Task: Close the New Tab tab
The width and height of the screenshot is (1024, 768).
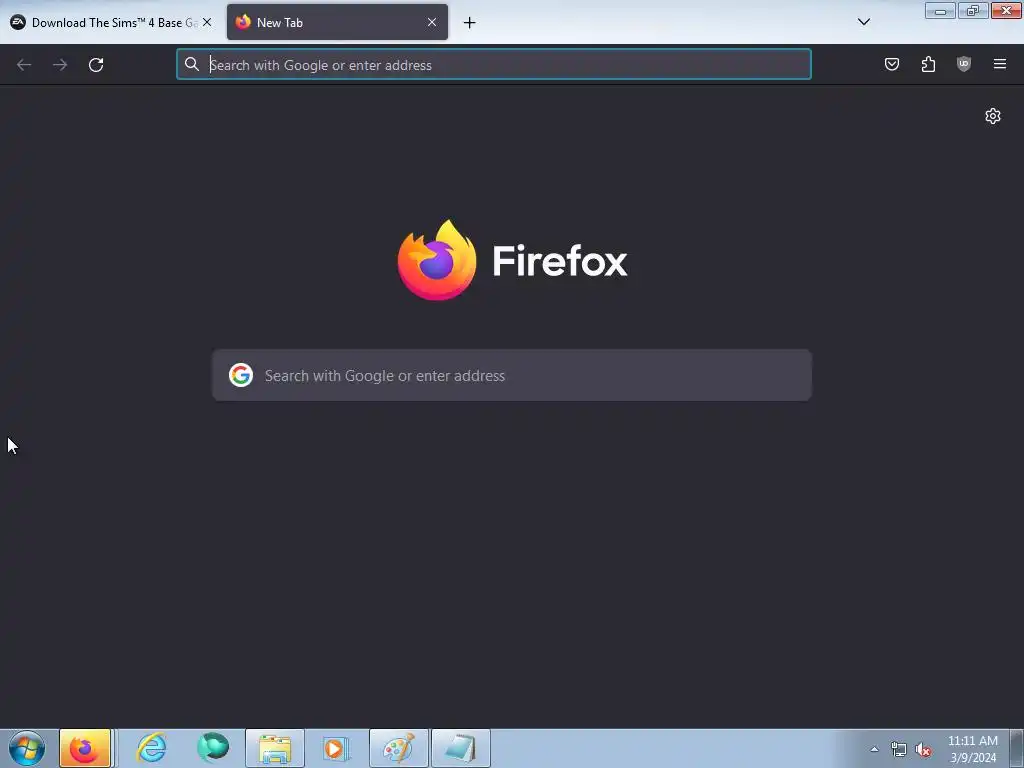Action: click(x=432, y=22)
